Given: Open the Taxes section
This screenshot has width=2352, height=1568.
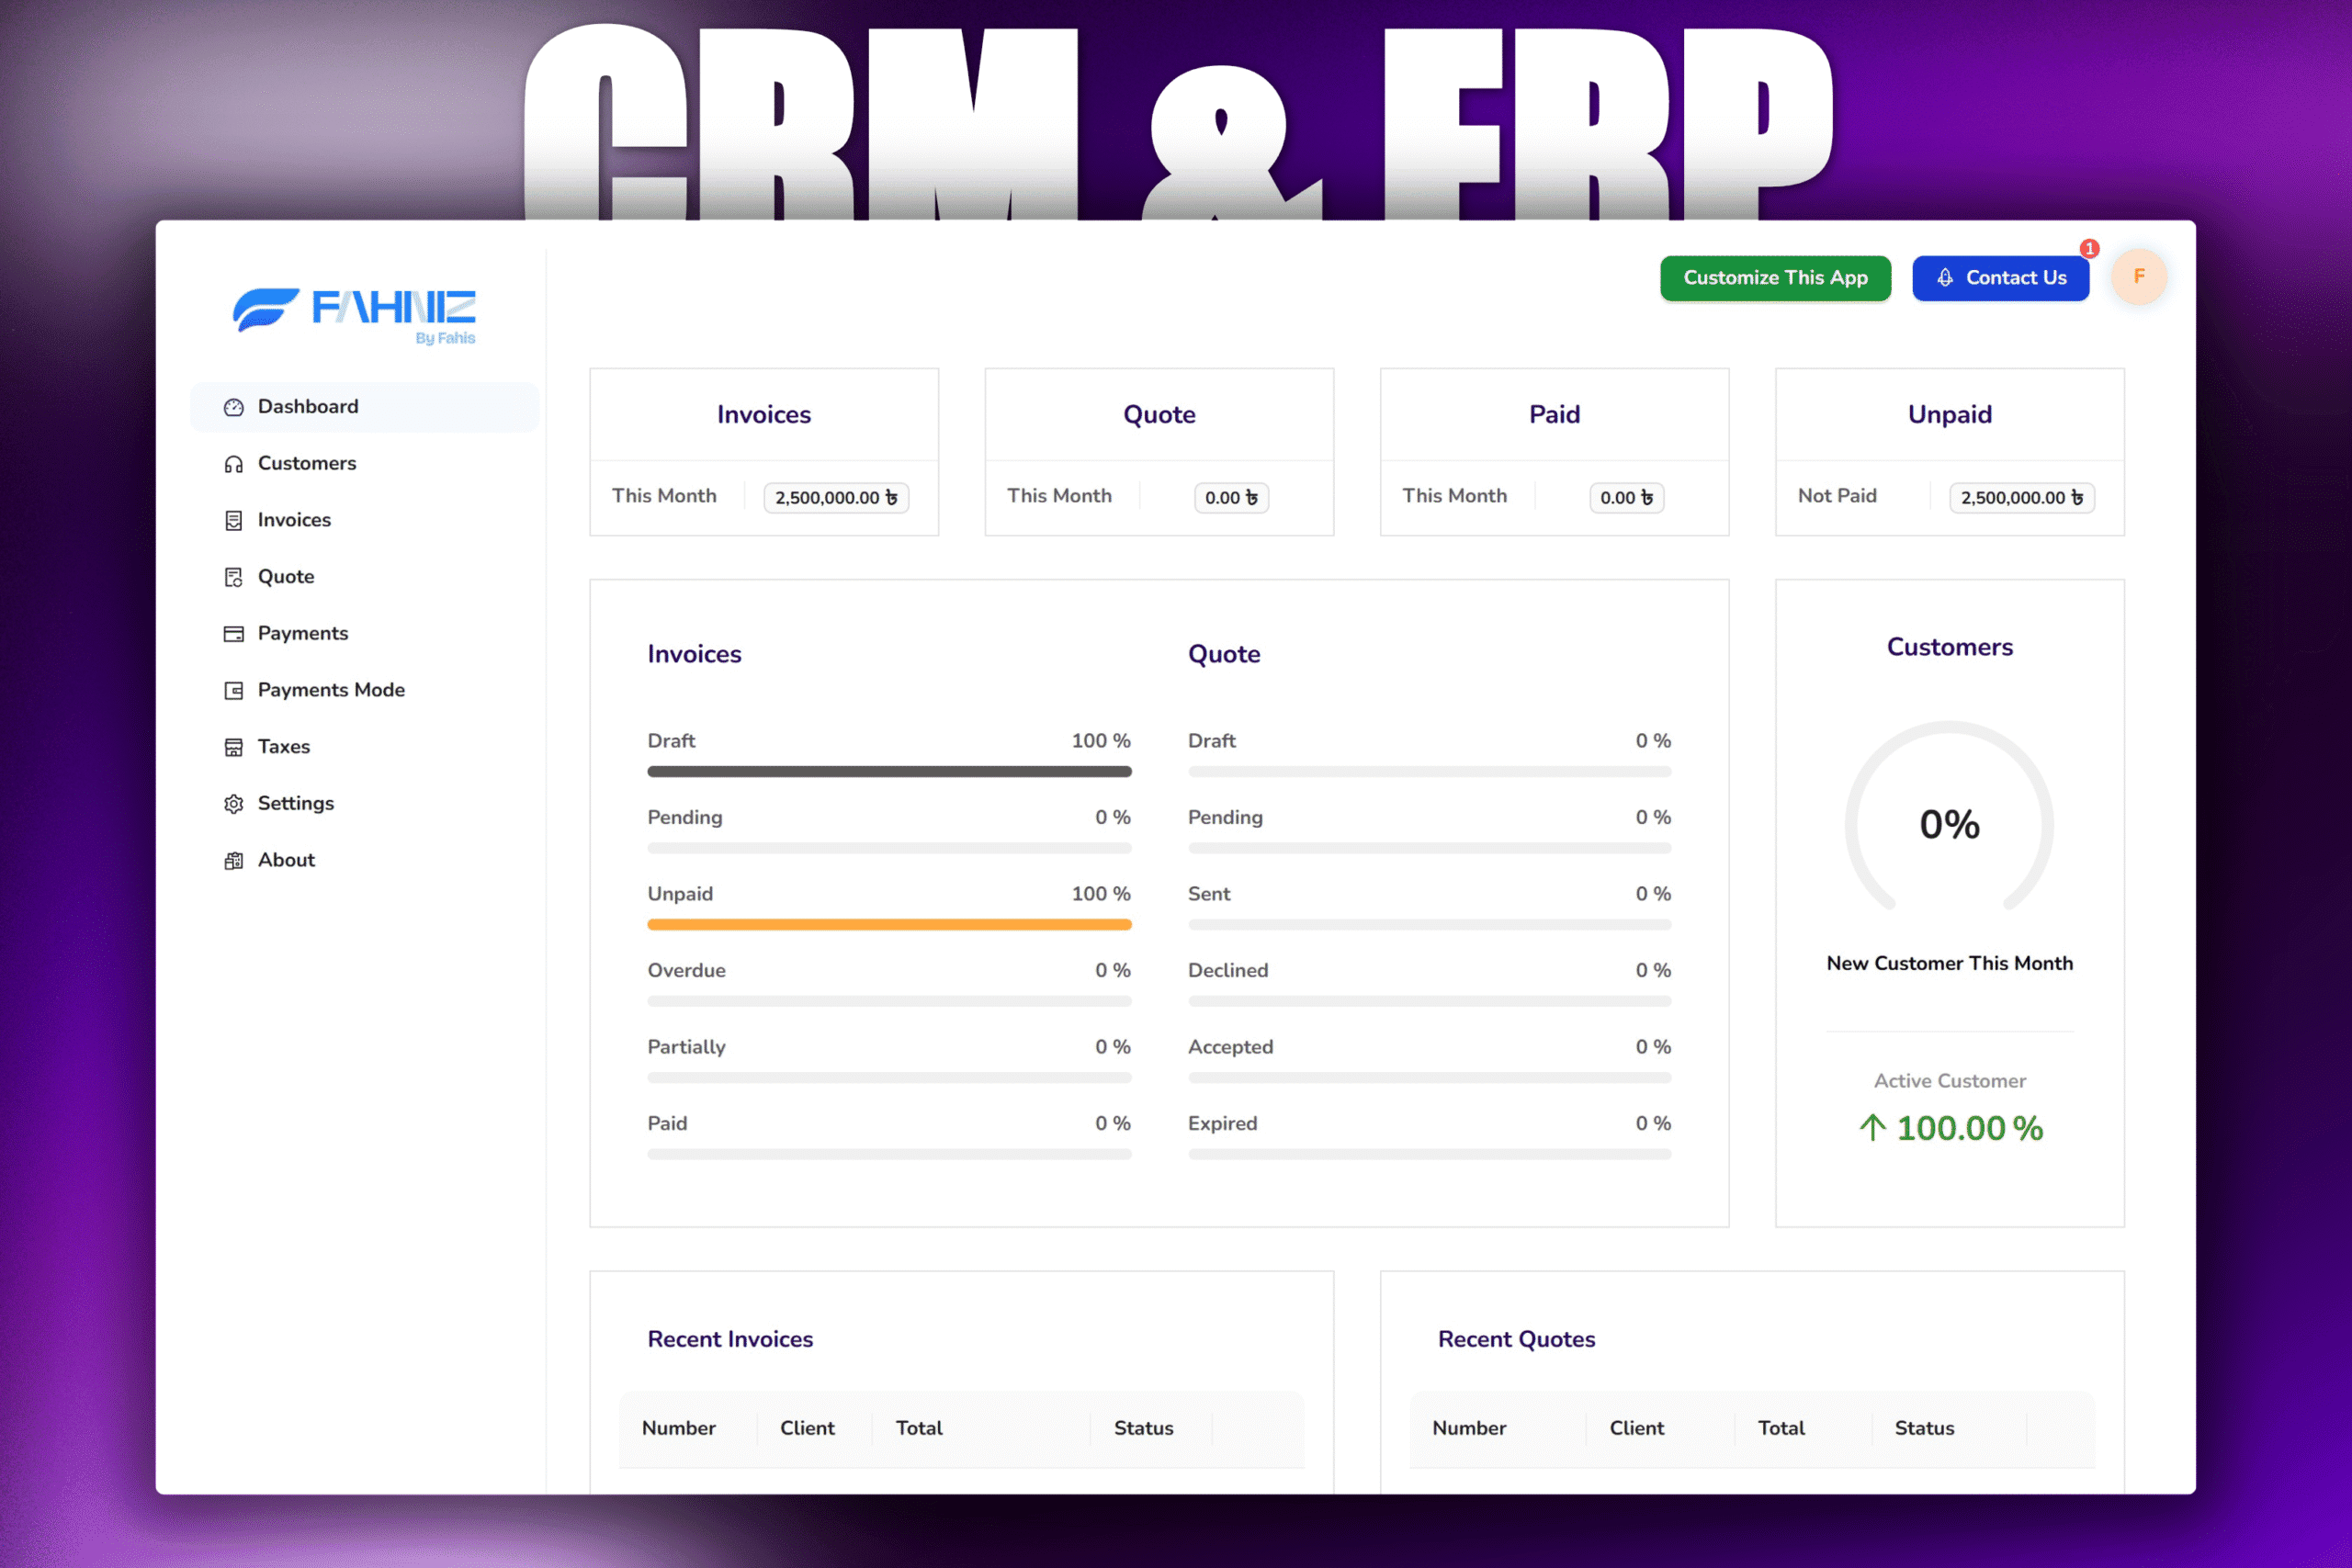Looking at the screenshot, I should [284, 747].
